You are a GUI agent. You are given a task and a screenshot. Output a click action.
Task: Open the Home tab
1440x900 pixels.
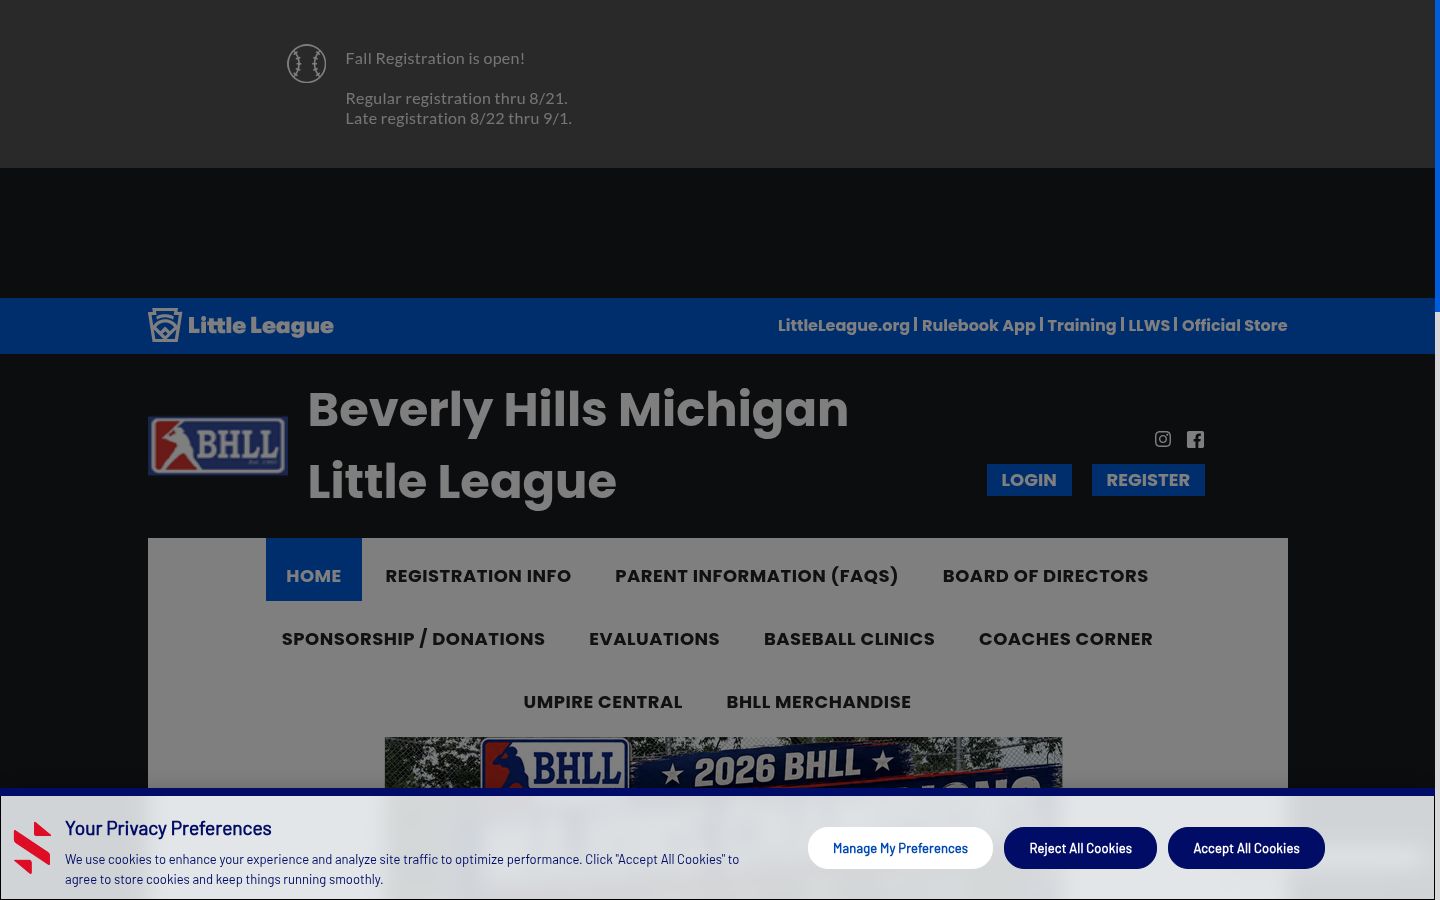pyautogui.click(x=314, y=575)
